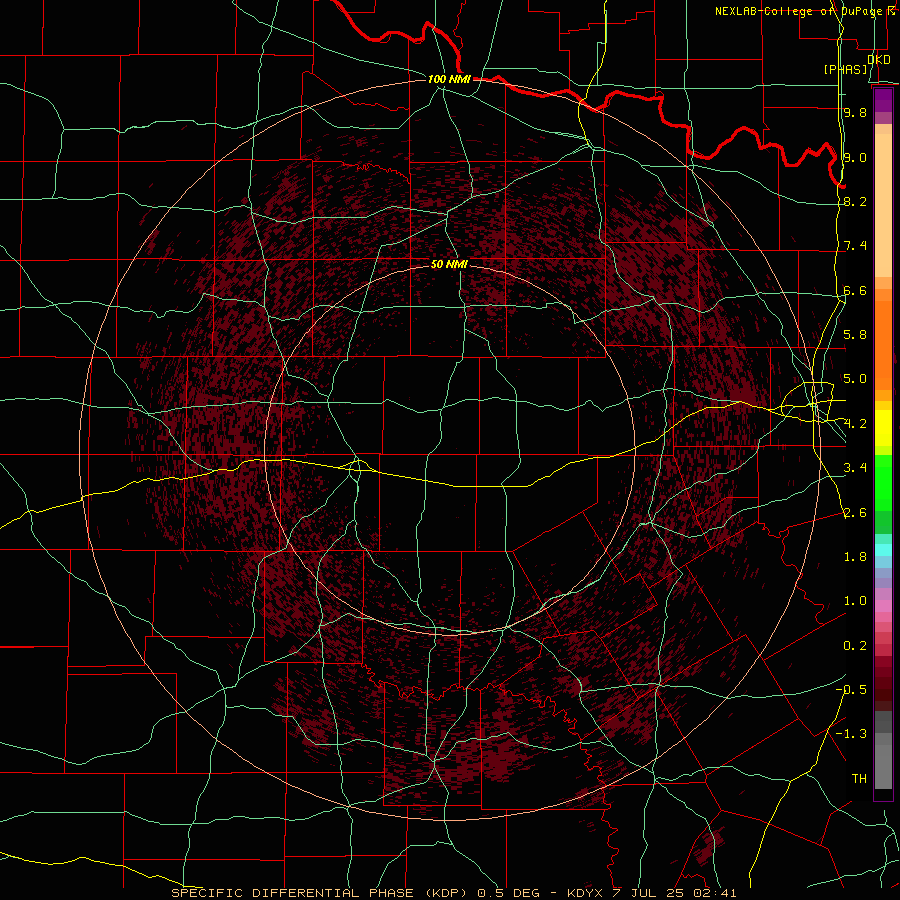Click the 8.2 scale value
This screenshot has height=900, width=900.
855,201
